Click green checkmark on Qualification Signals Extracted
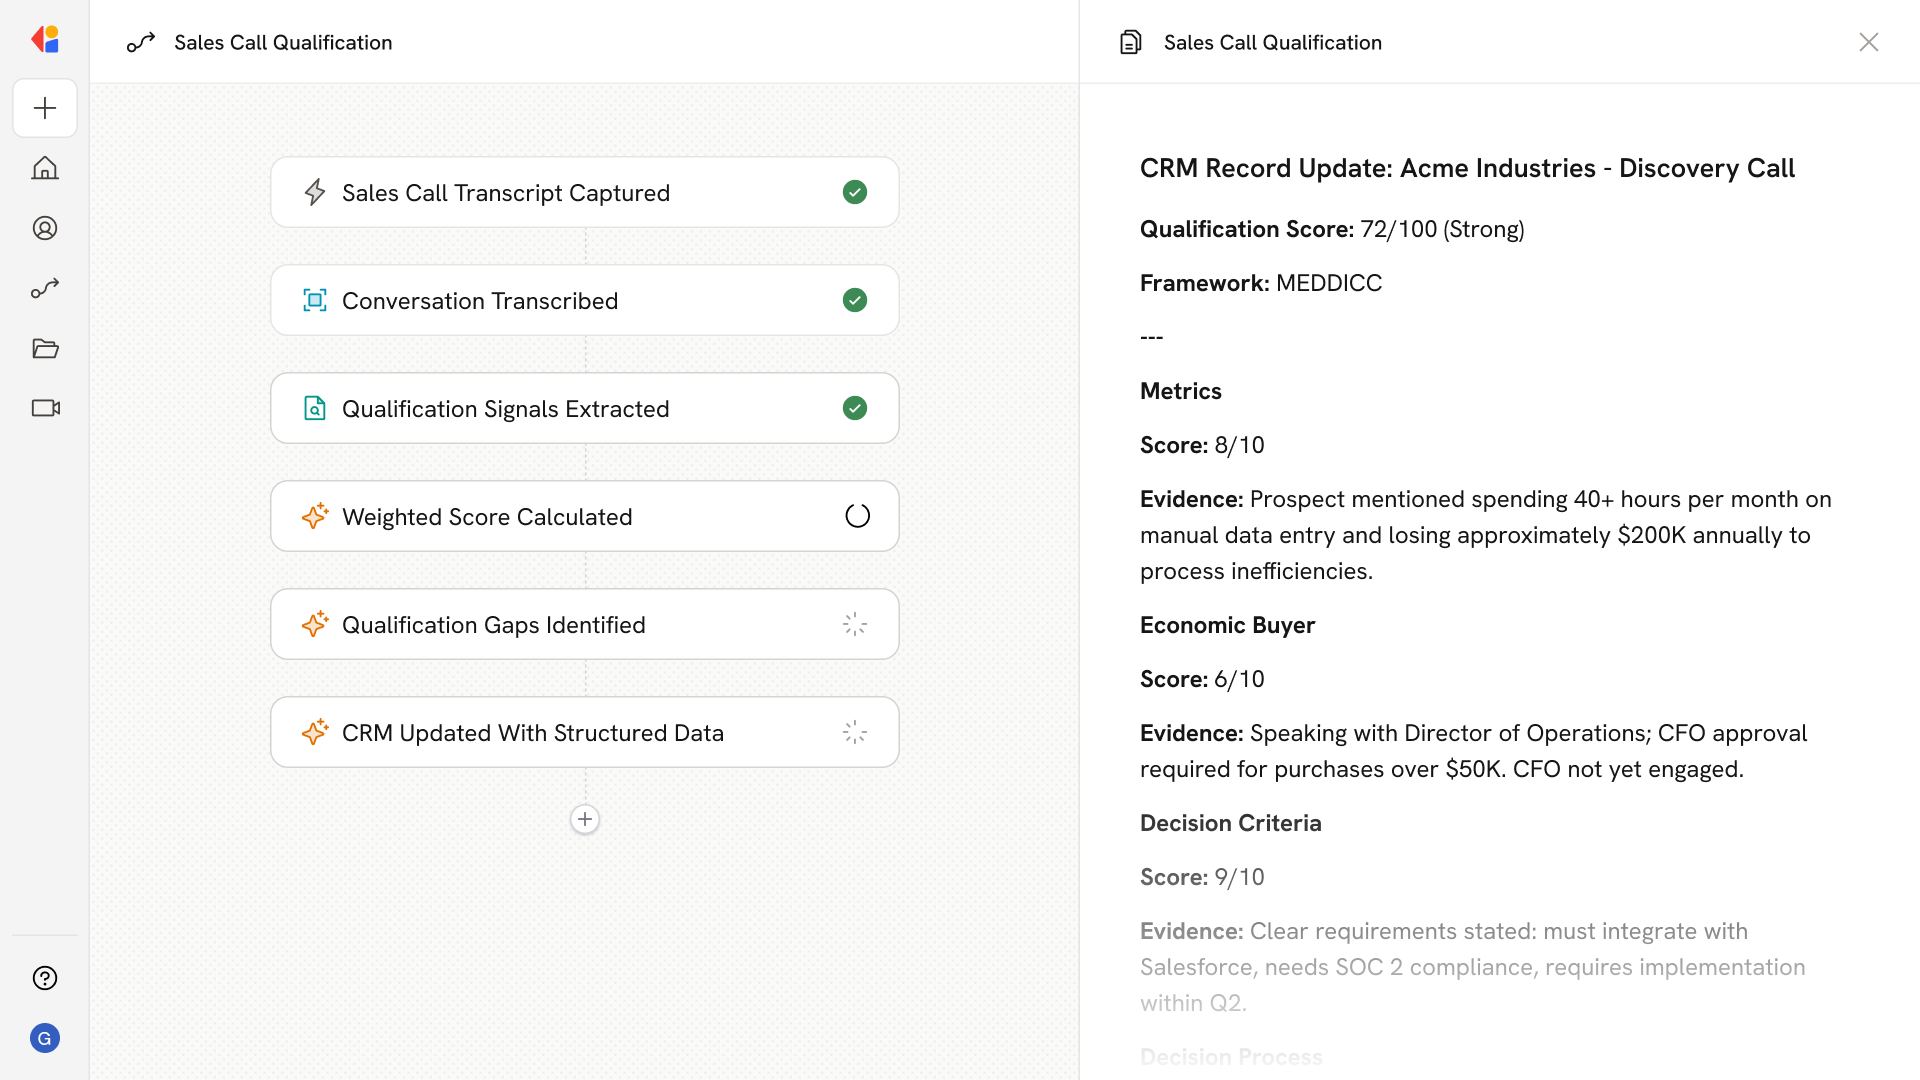 pyautogui.click(x=855, y=408)
